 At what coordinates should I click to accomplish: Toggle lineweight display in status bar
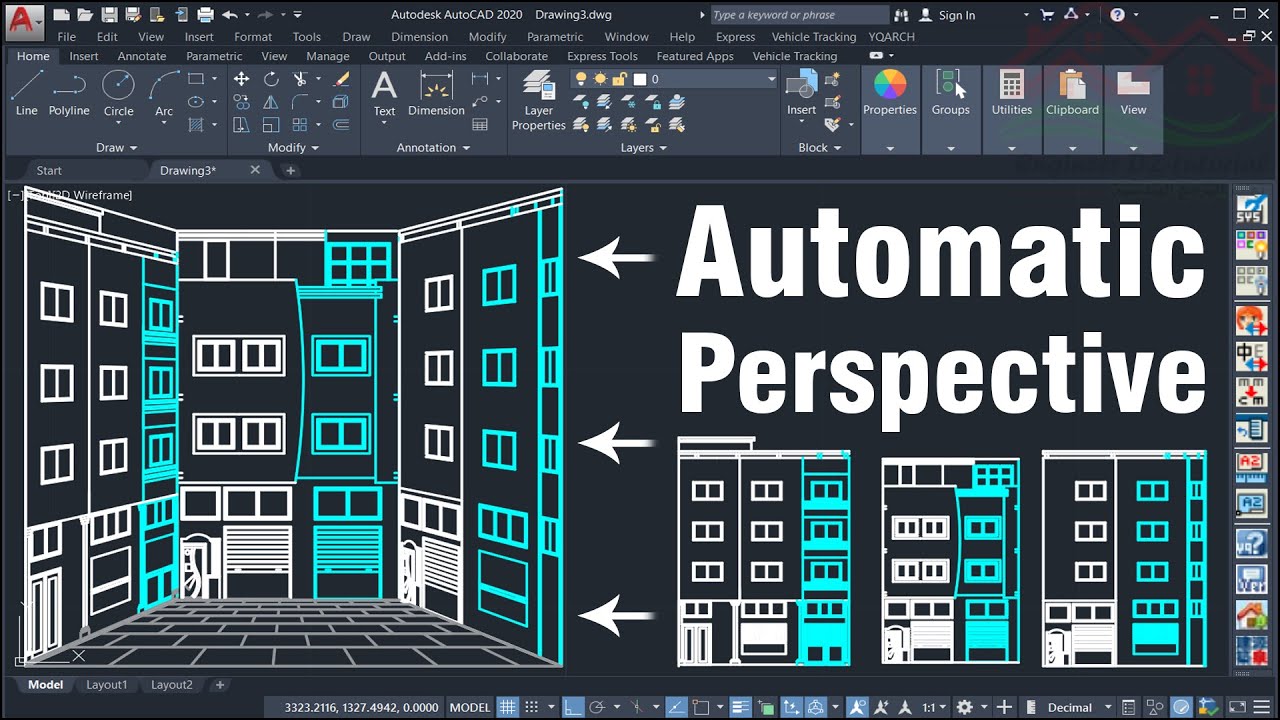pos(739,707)
